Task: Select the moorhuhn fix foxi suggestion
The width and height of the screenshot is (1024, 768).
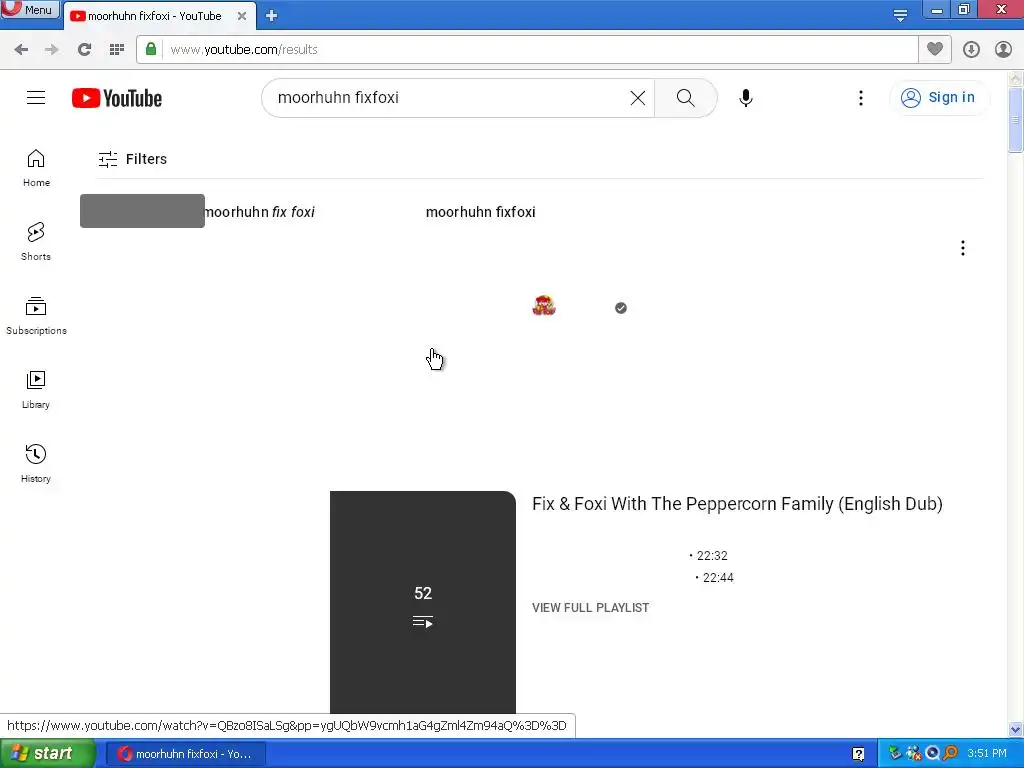Action: pyautogui.click(x=260, y=212)
